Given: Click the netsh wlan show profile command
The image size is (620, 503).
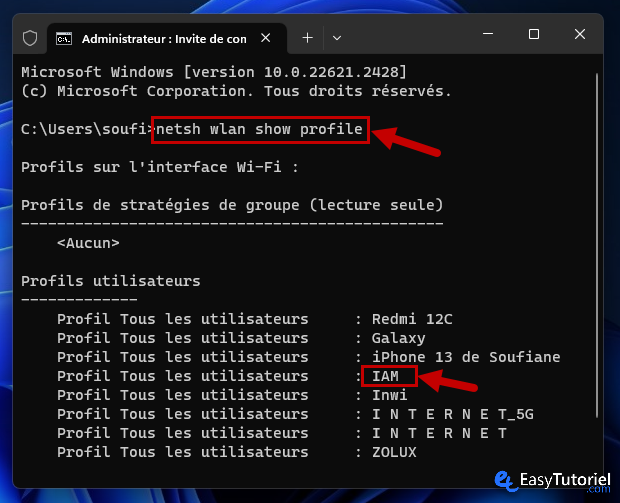Looking at the screenshot, I should pos(259,130).
